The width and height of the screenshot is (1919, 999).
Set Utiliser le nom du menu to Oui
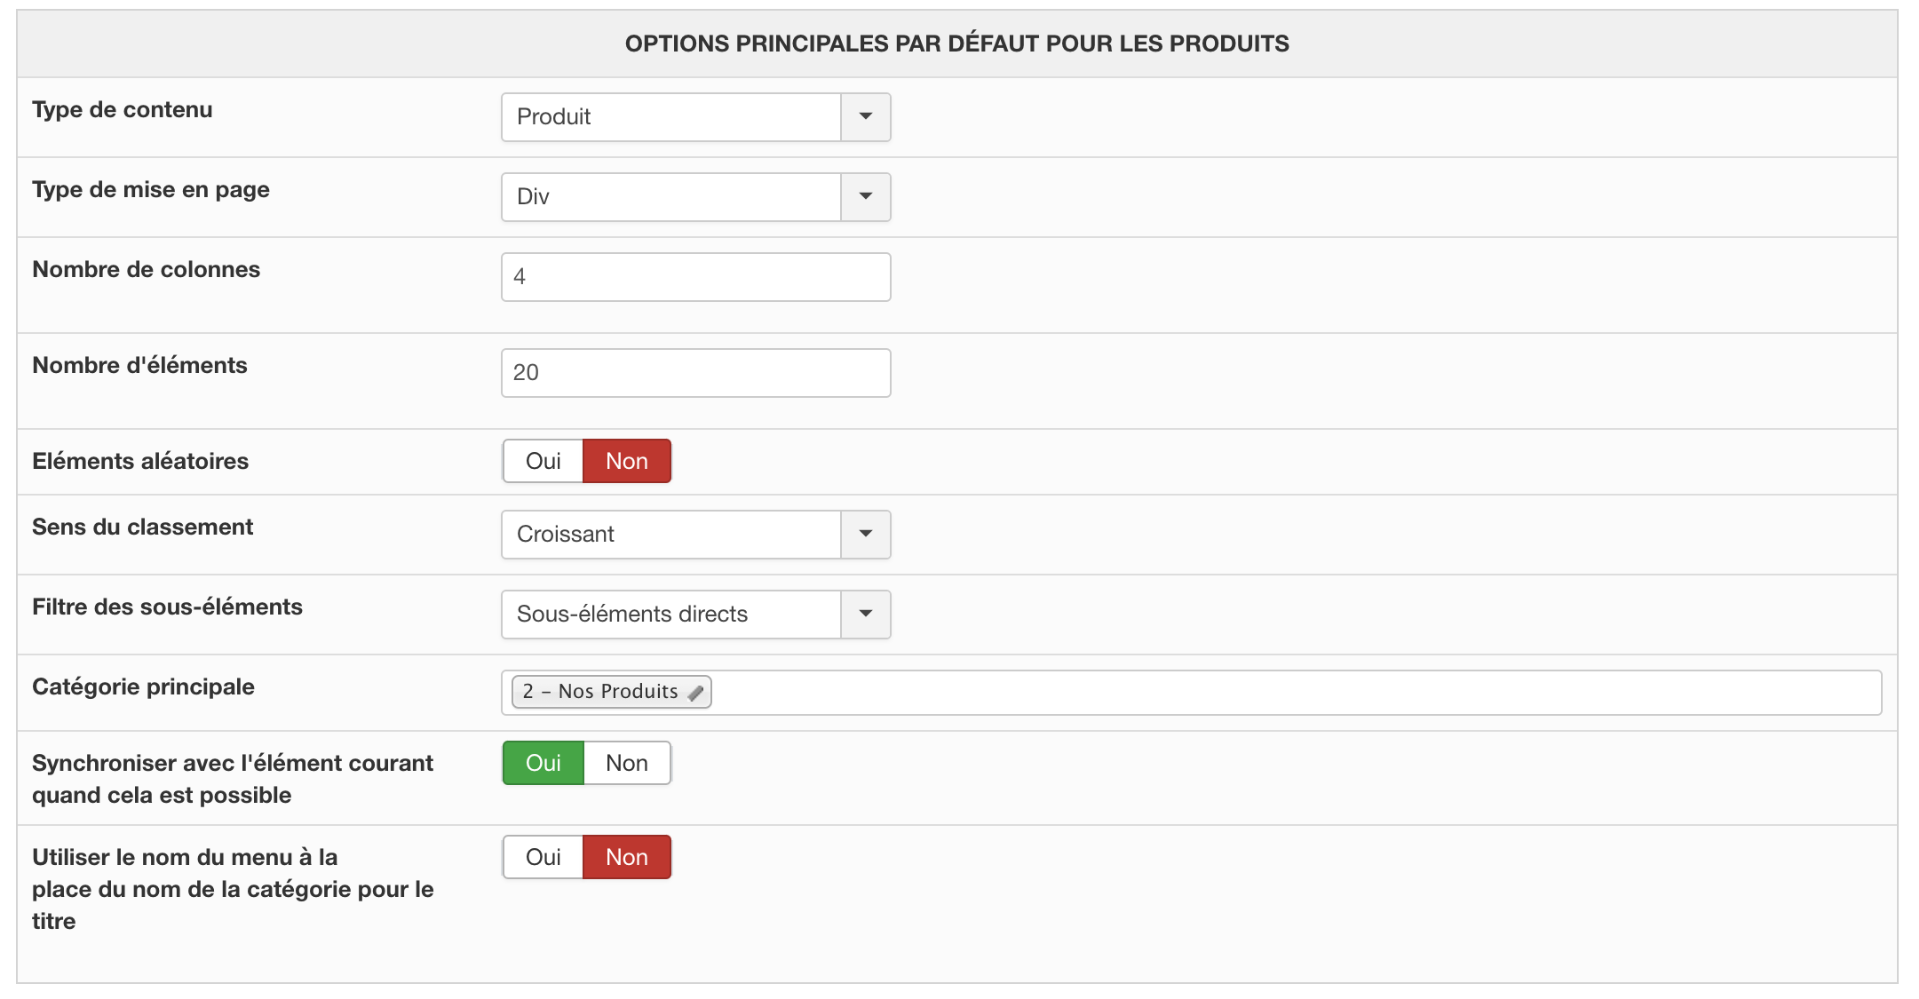(543, 857)
